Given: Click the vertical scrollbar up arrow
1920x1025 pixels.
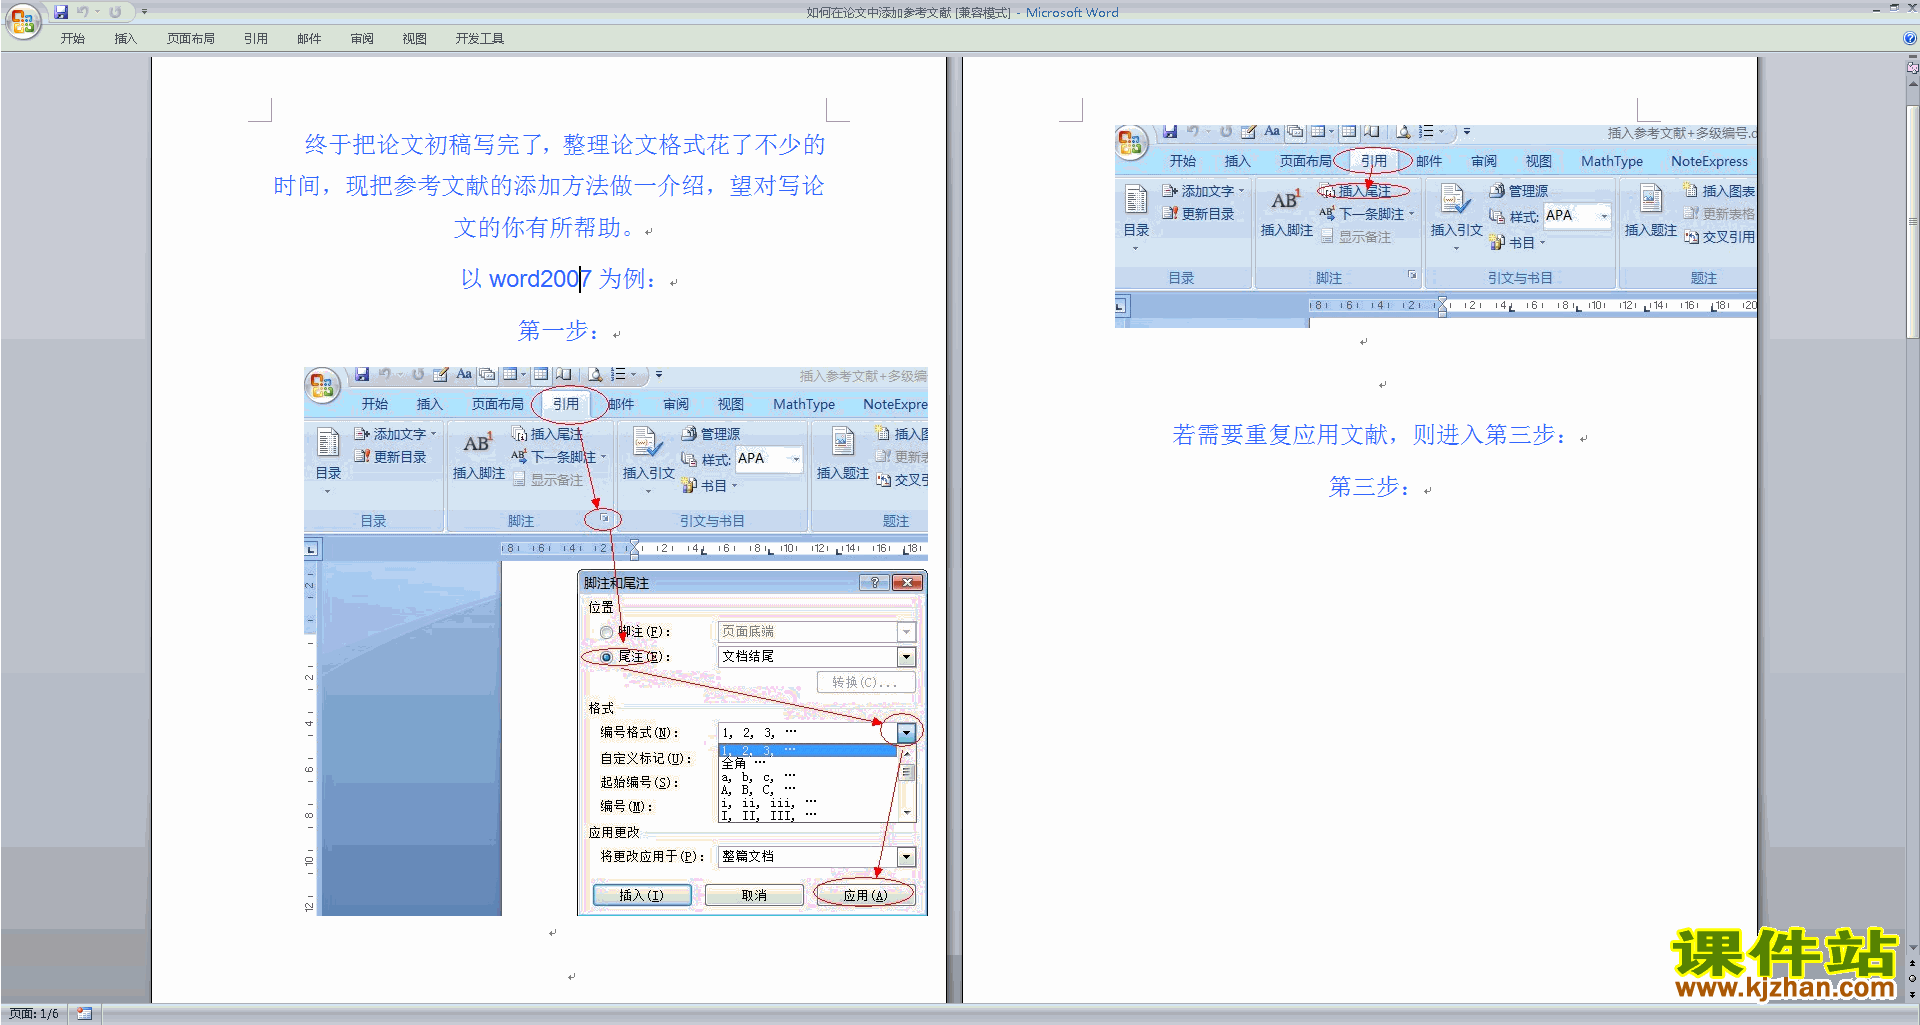Looking at the screenshot, I should click(1913, 84).
